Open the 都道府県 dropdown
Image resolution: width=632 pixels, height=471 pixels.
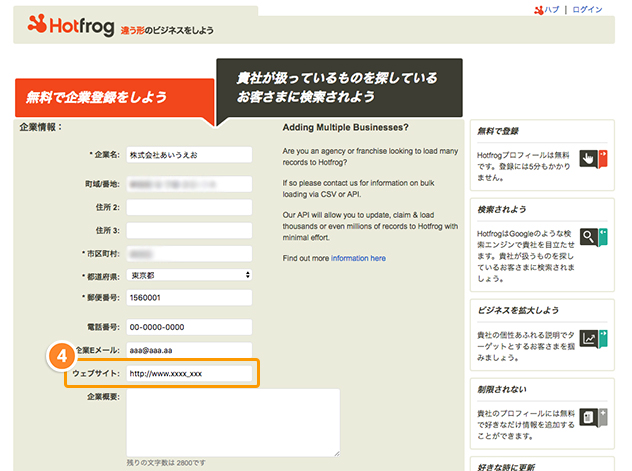189,275
